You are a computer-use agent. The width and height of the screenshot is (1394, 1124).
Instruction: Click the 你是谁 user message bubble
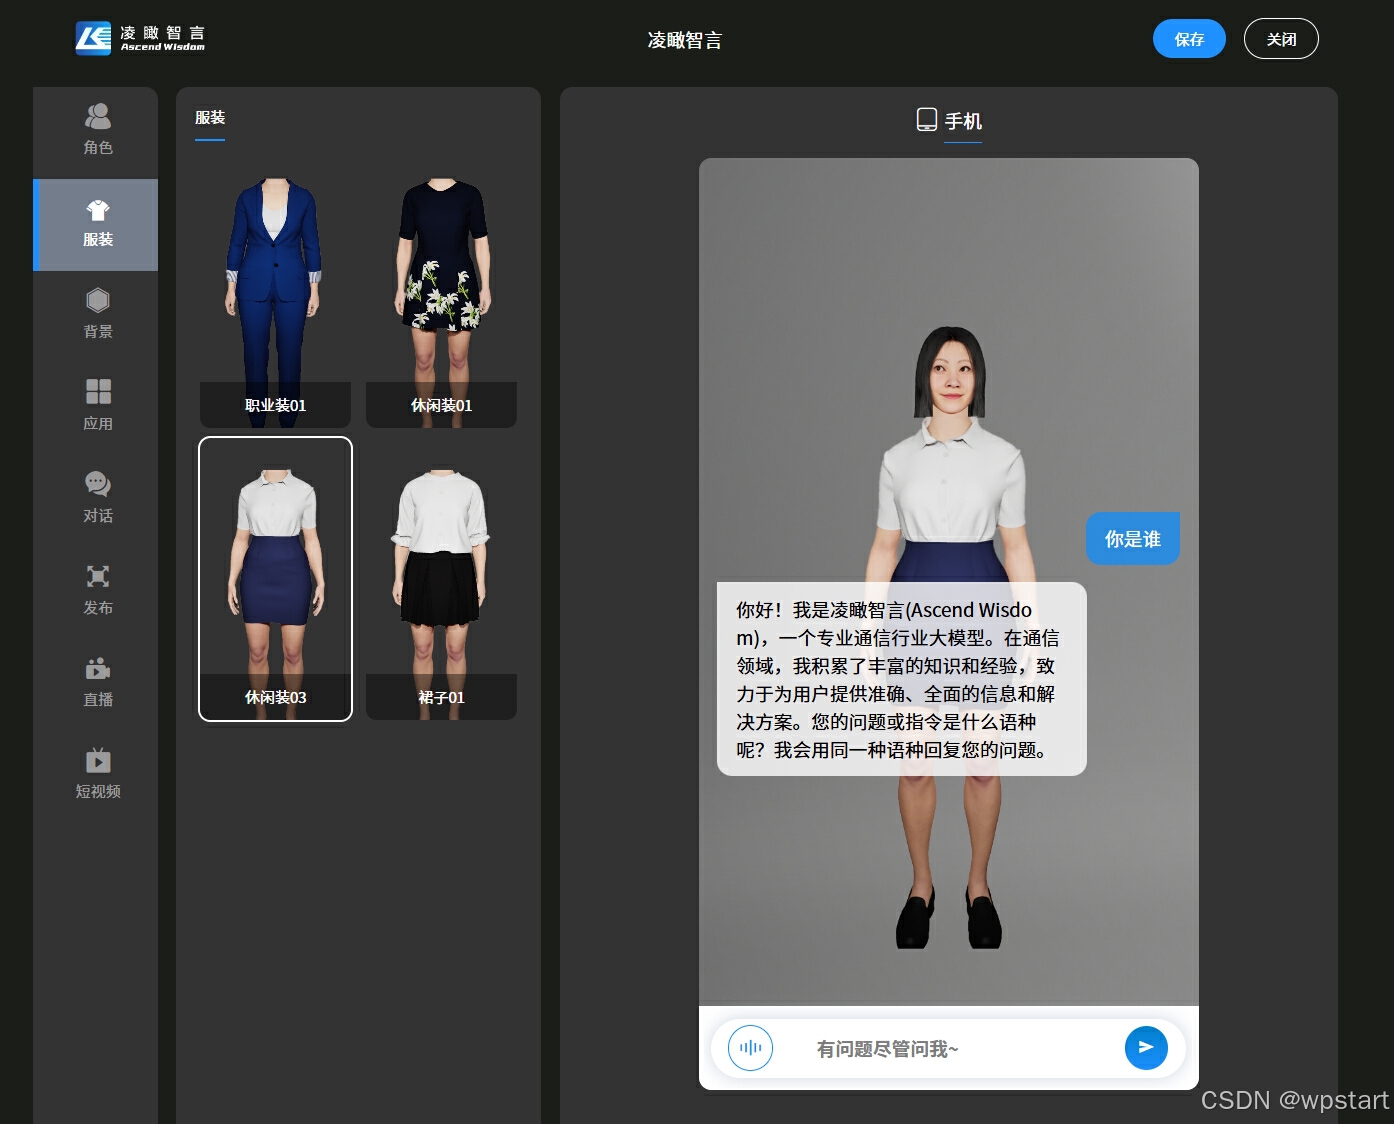tap(1133, 538)
